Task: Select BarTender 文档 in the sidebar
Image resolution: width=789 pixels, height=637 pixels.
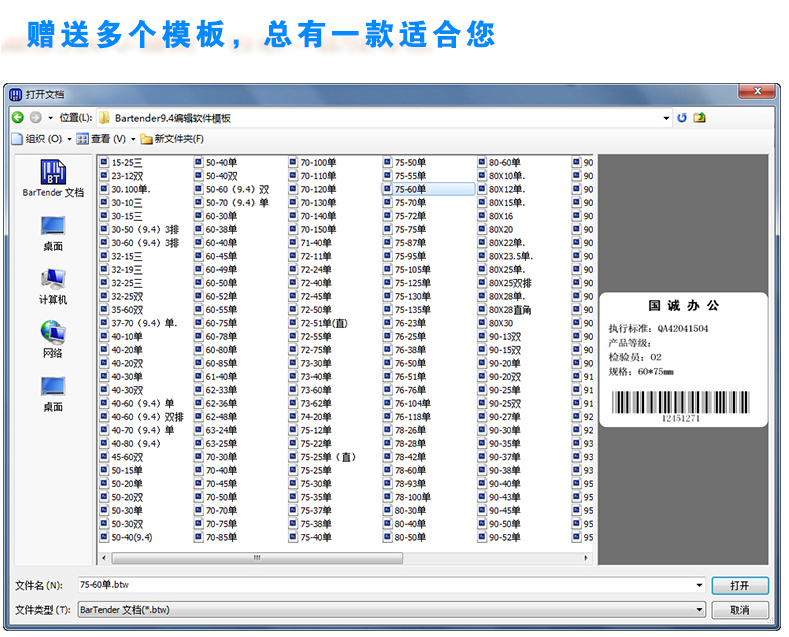Action: (53, 178)
